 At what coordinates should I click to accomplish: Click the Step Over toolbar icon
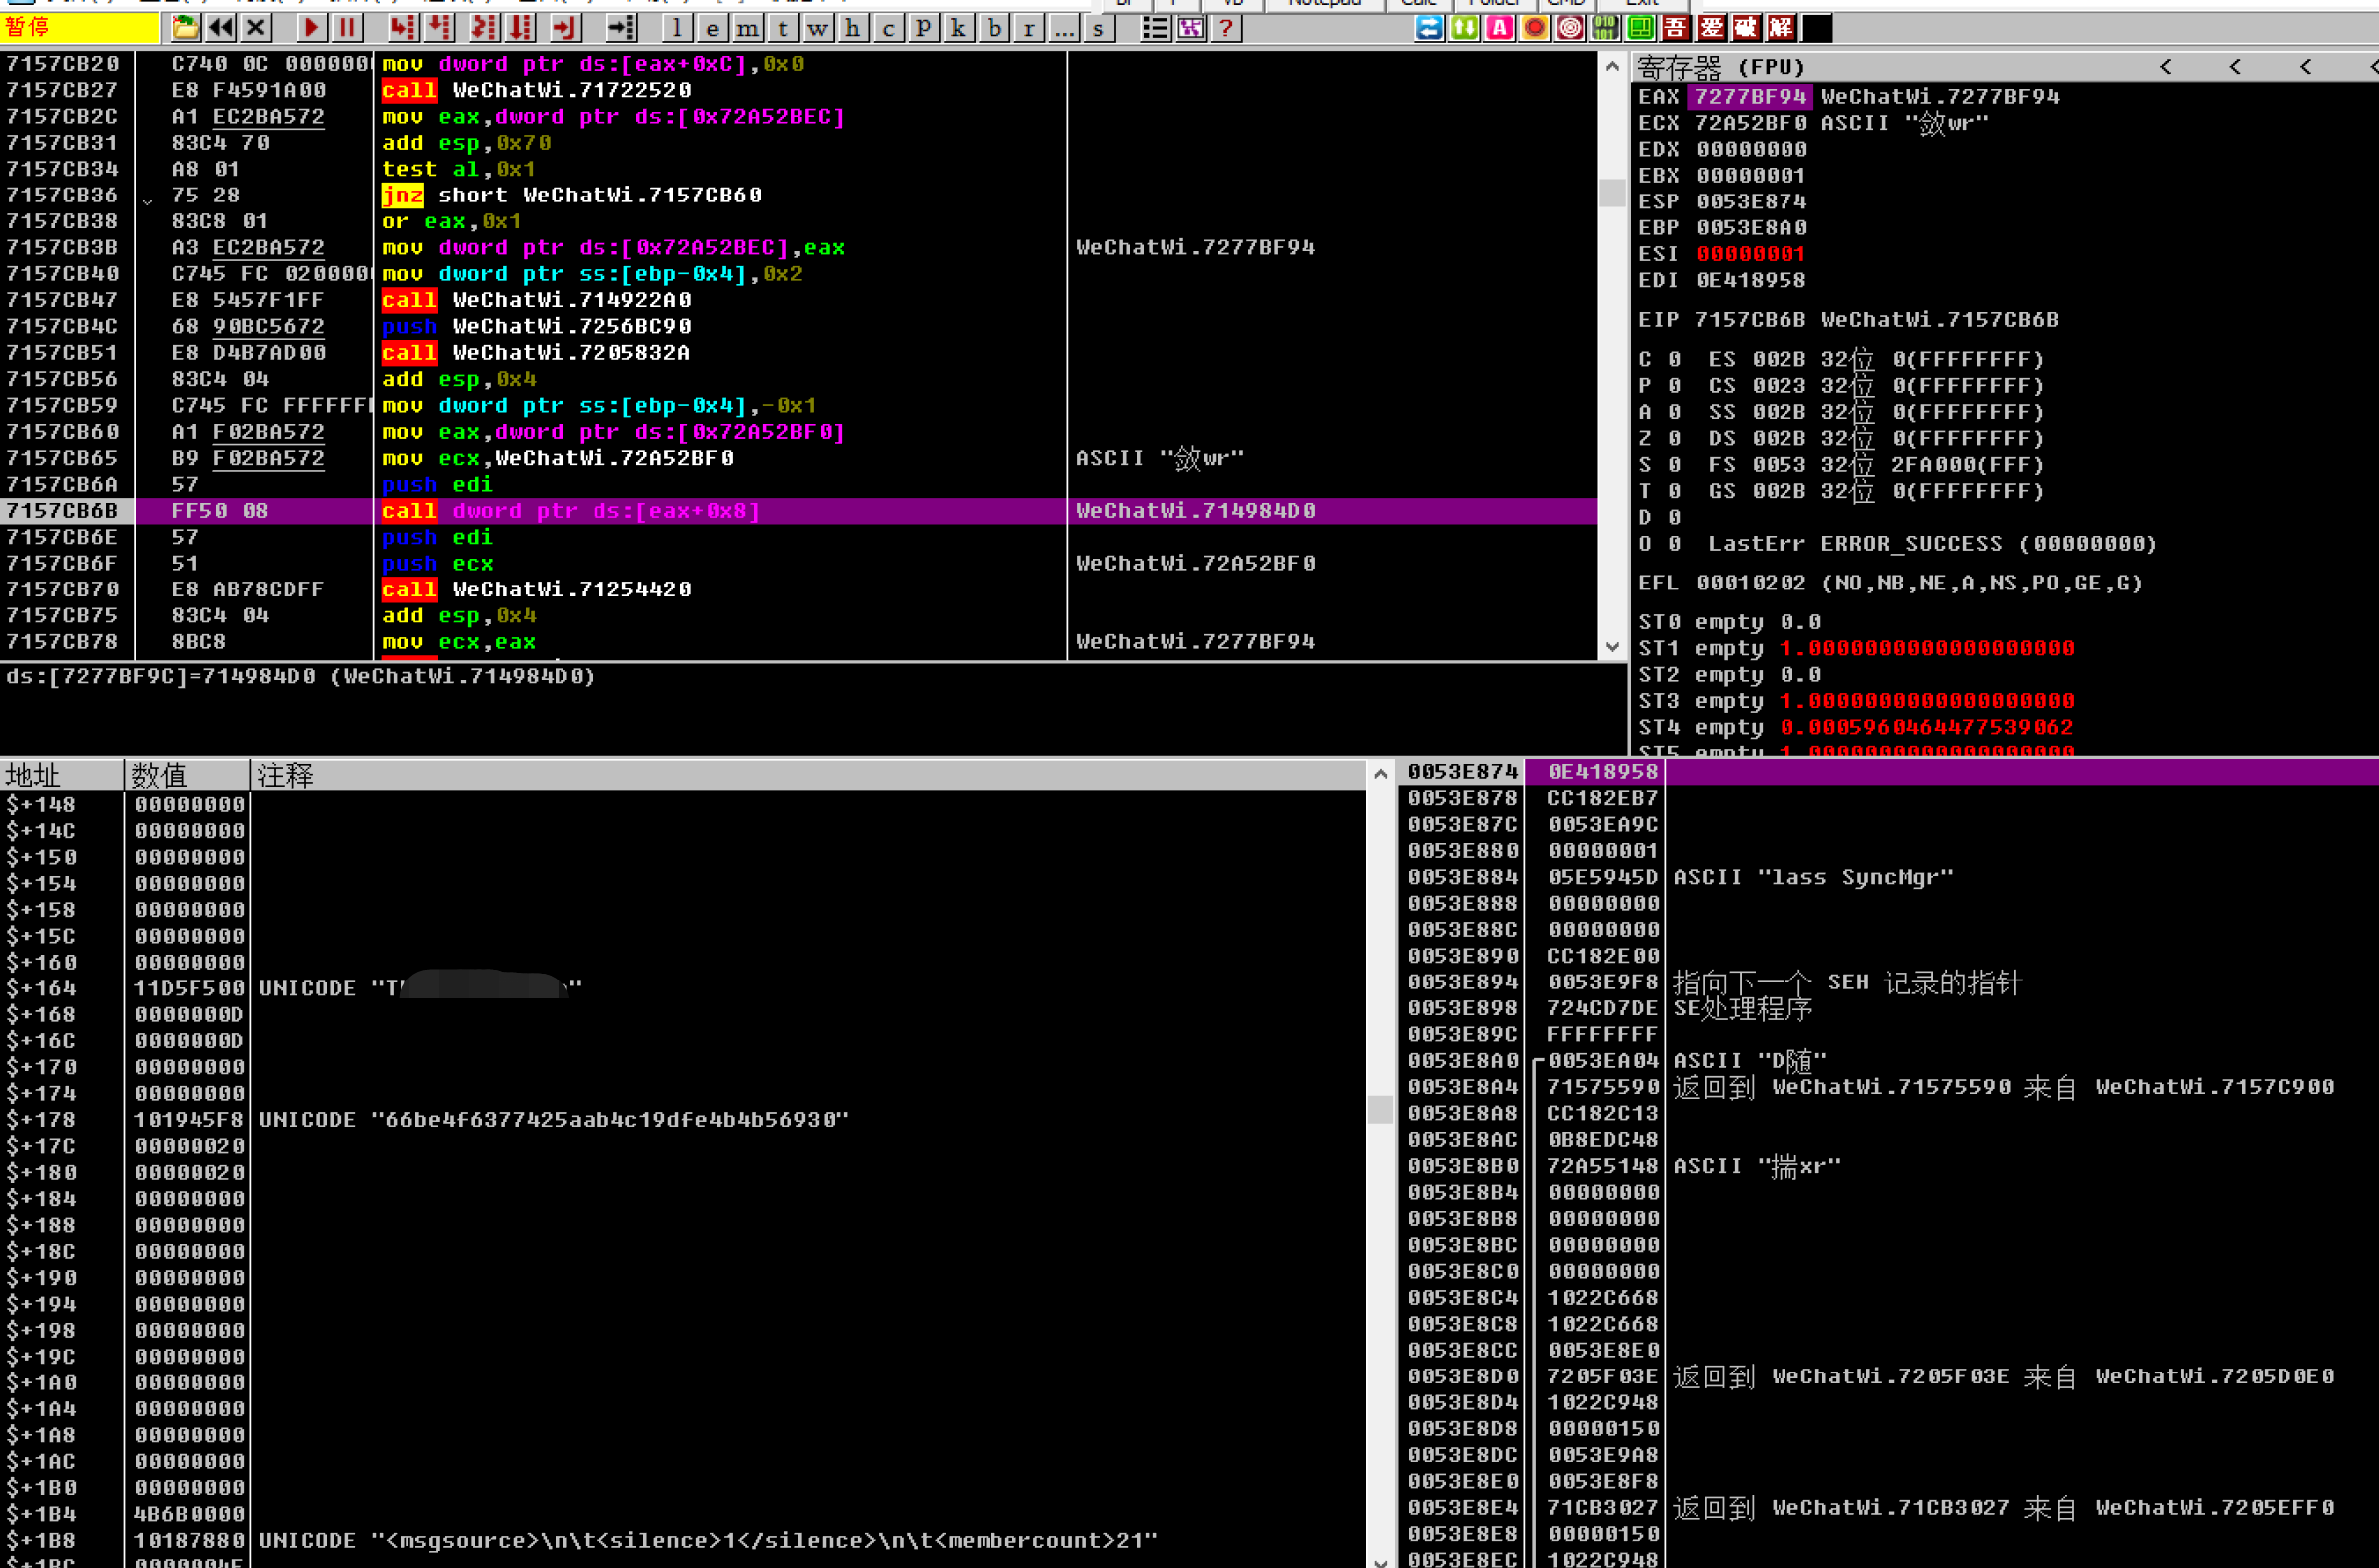click(440, 28)
